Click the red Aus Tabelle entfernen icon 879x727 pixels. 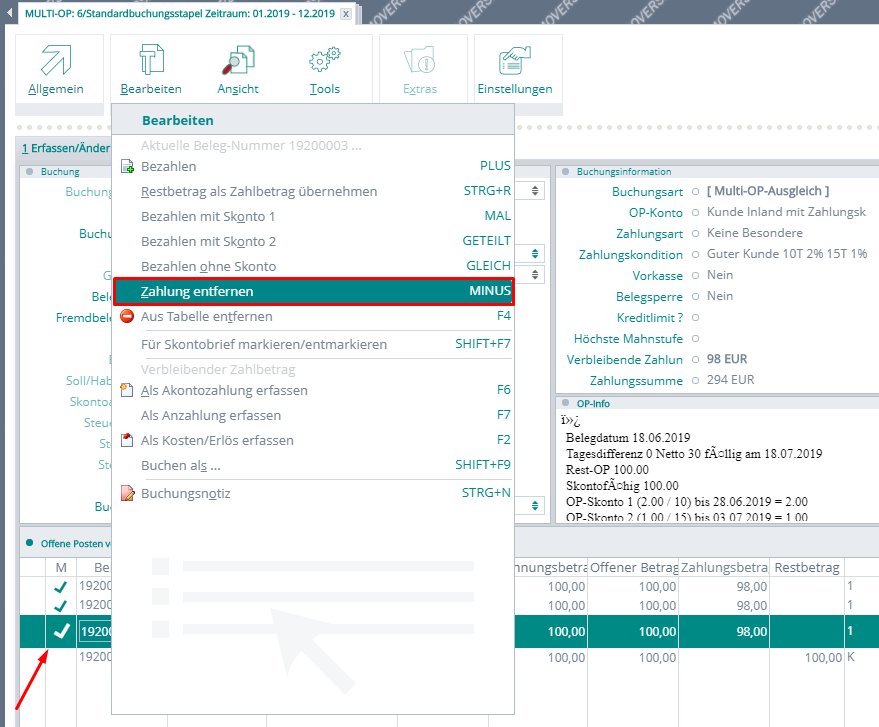click(x=127, y=317)
